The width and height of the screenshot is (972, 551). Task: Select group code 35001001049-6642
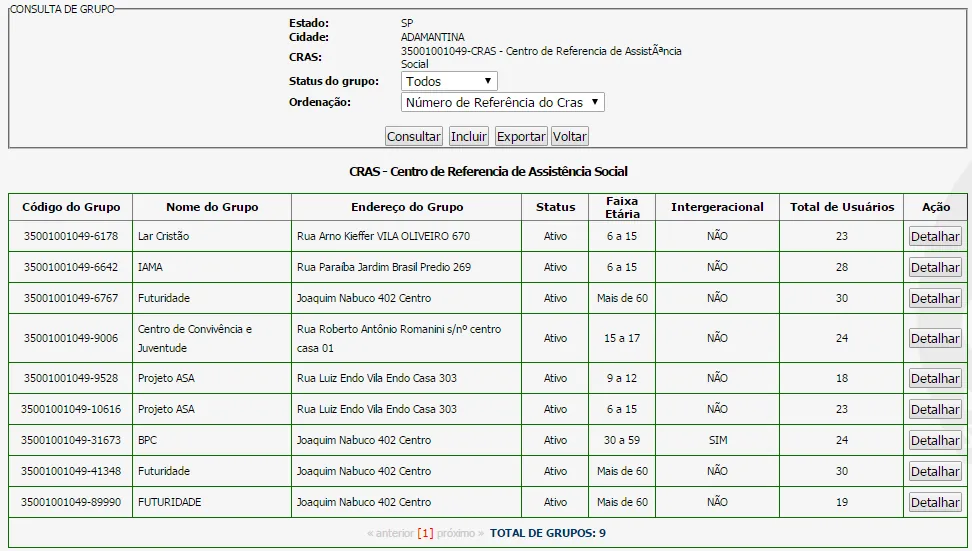tap(71, 267)
